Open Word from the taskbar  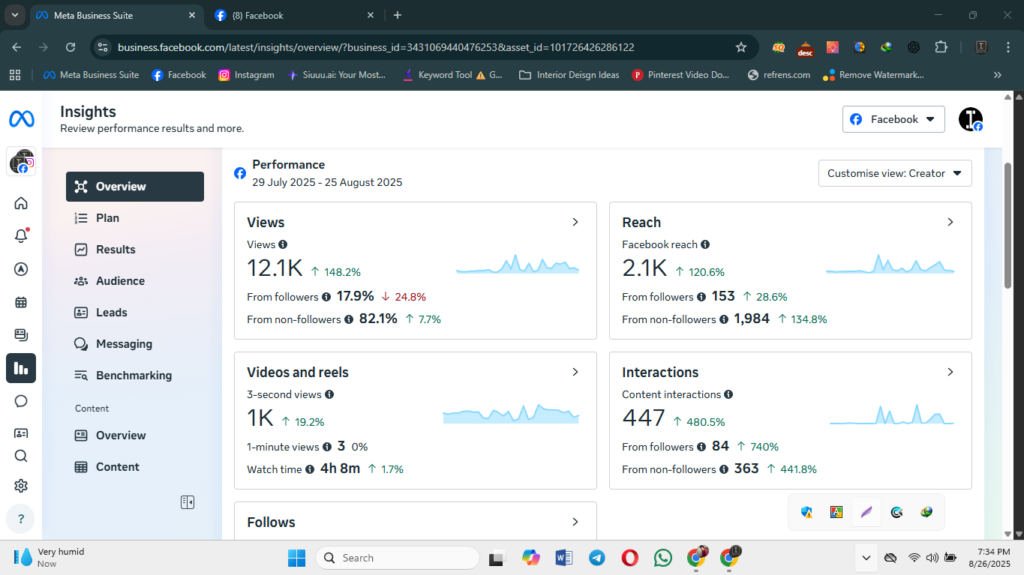[x=564, y=558]
